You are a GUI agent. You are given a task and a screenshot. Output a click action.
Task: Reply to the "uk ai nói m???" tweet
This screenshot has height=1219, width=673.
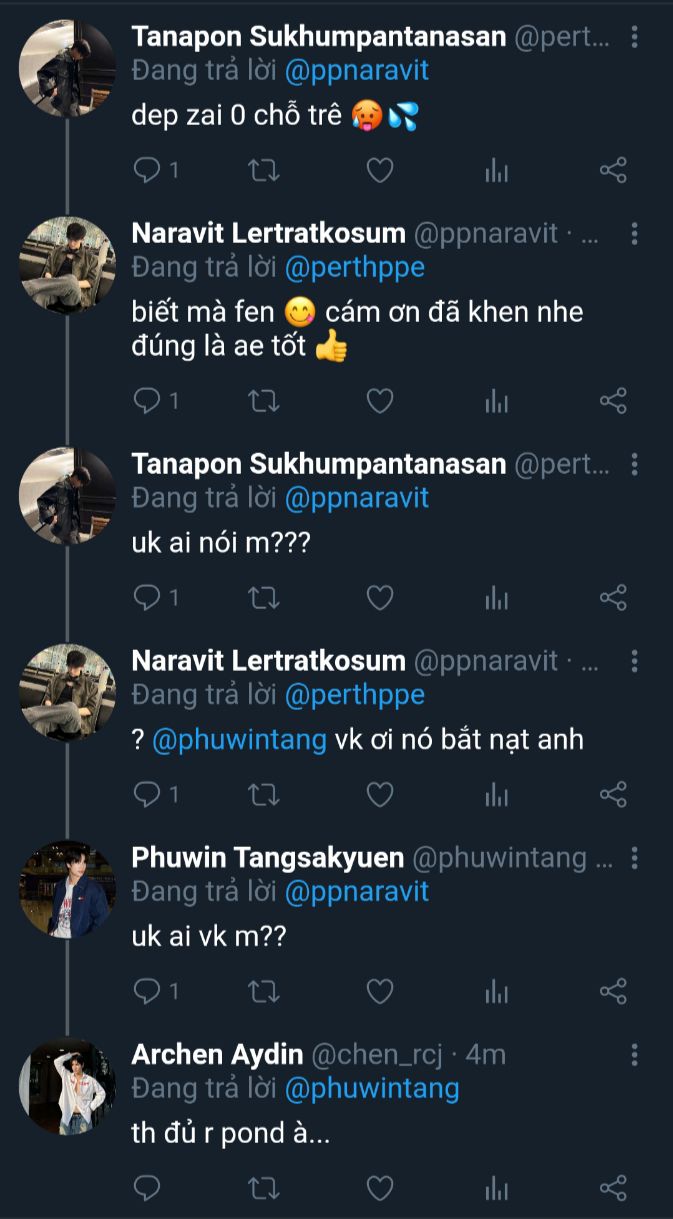pyautogui.click(x=147, y=598)
